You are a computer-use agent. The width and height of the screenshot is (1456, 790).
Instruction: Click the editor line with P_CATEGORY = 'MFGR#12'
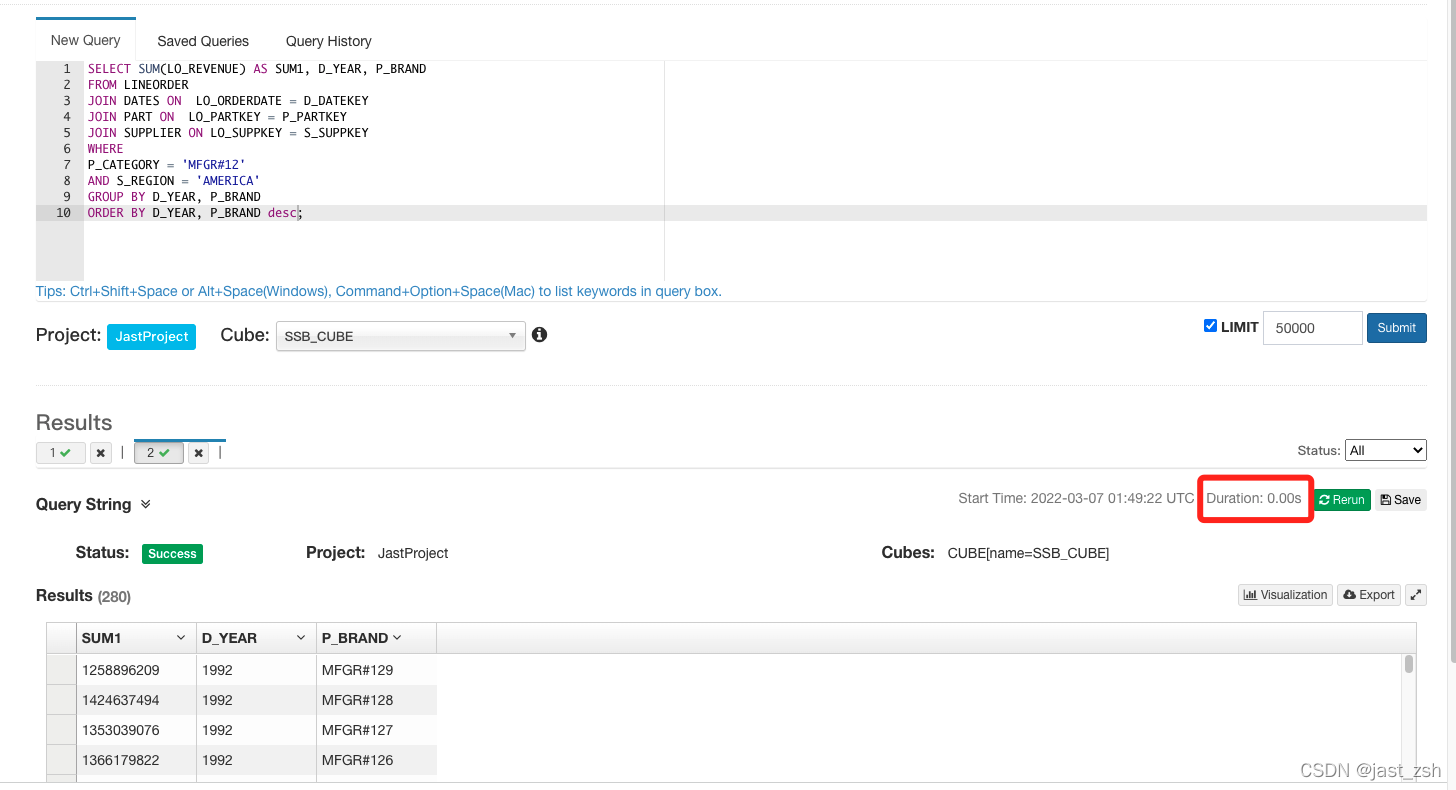point(166,165)
